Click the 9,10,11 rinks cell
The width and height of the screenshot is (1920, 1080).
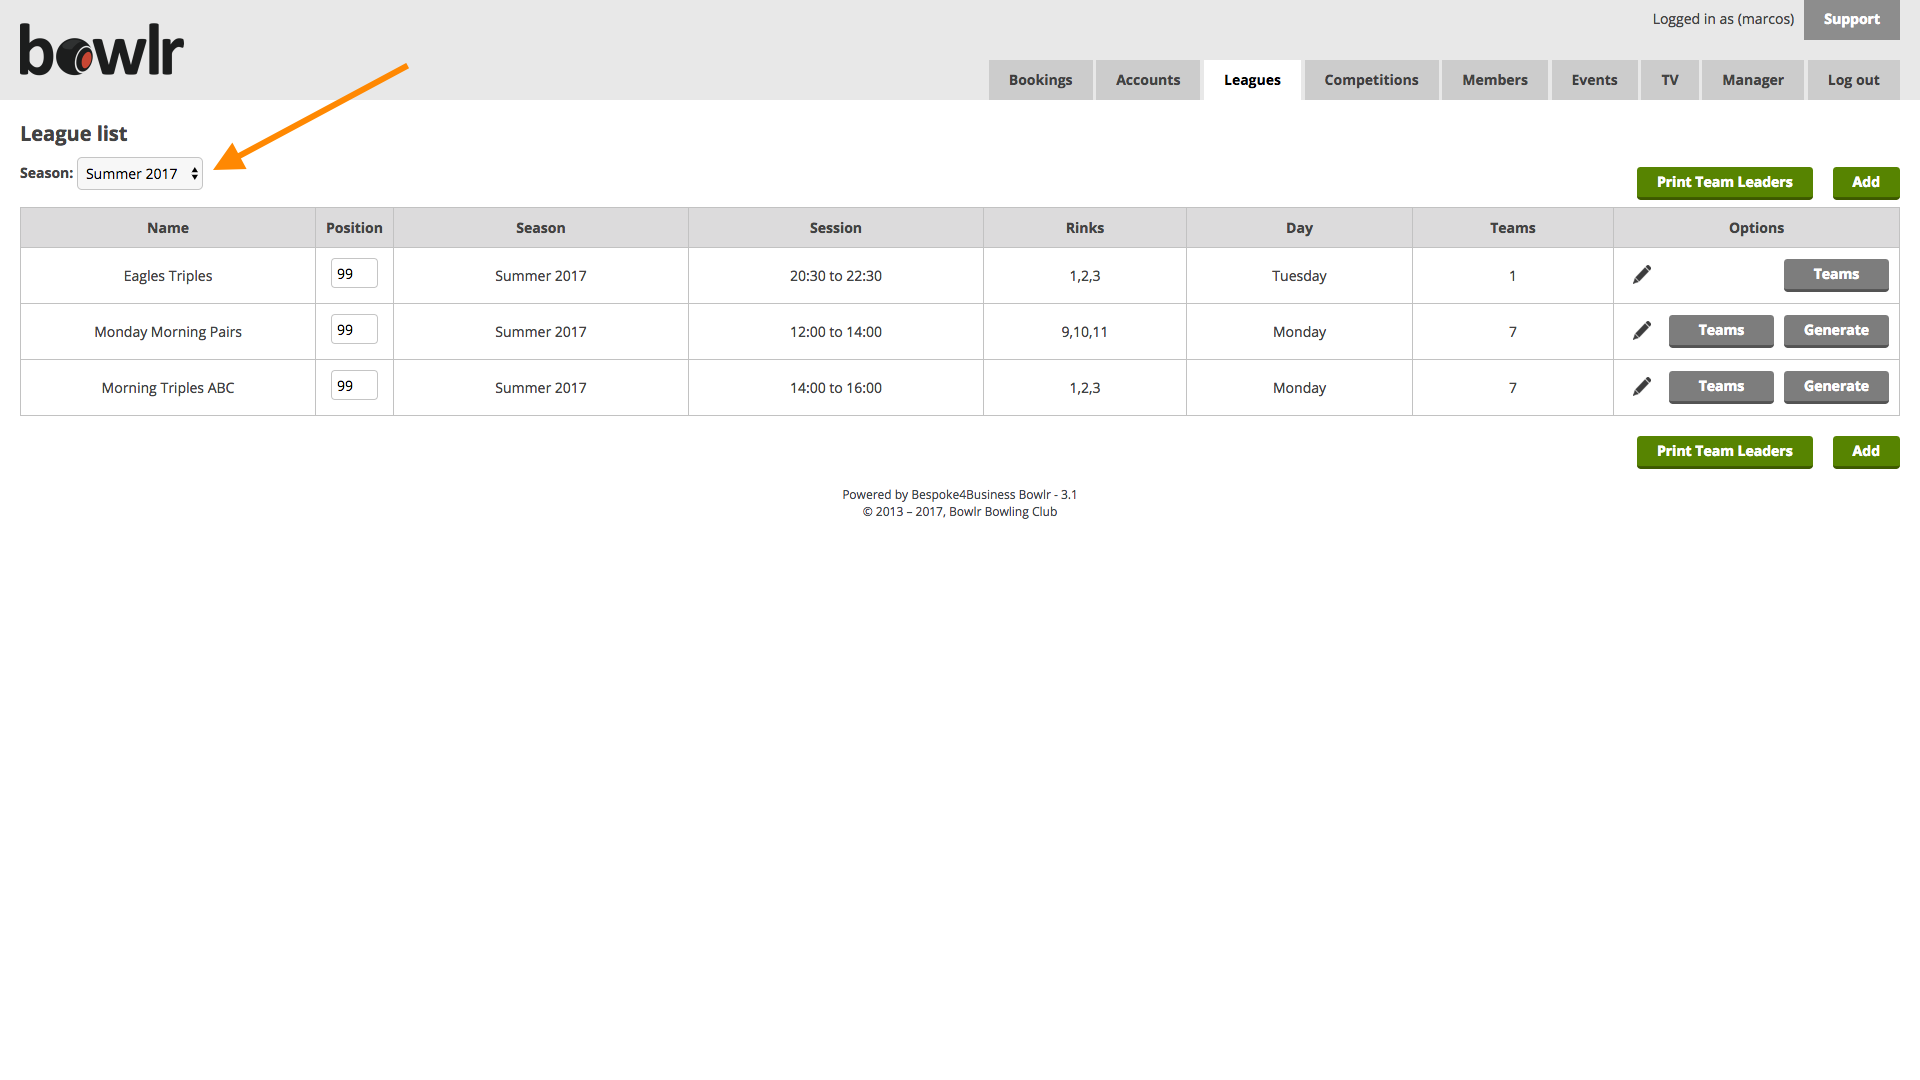(x=1085, y=332)
